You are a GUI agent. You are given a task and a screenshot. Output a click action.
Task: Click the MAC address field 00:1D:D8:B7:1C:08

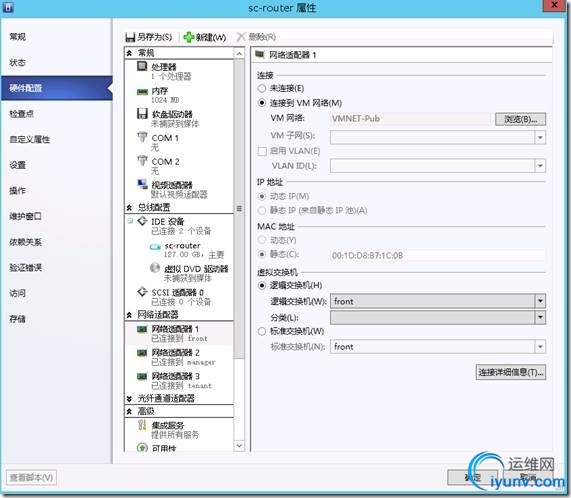pos(438,256)
